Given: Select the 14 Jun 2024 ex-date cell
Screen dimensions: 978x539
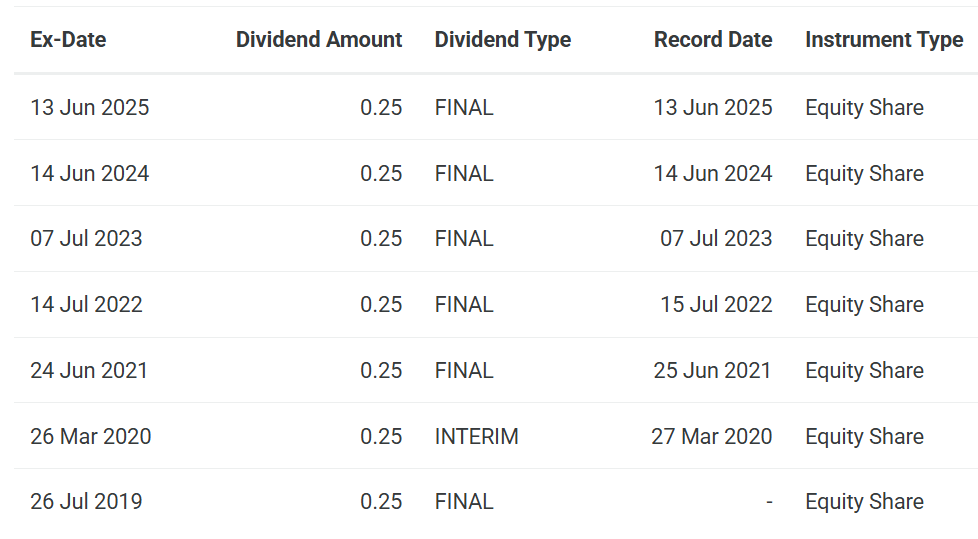Looking at the screenshot, I should 90,174.
